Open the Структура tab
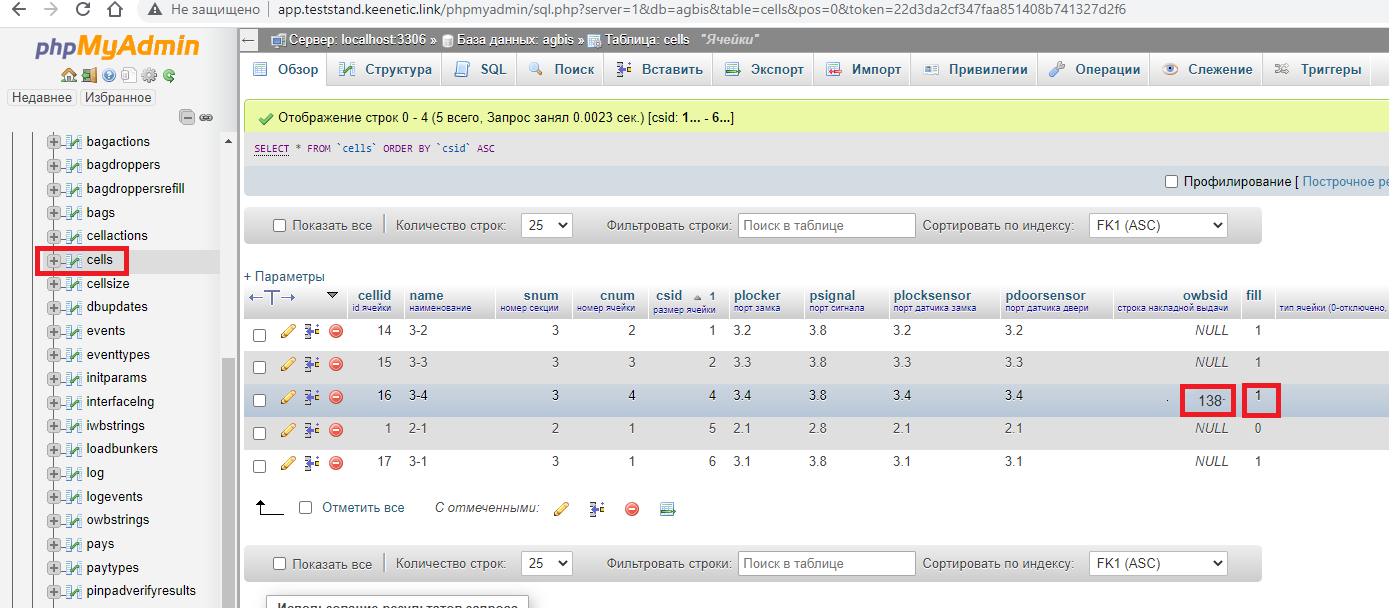The image size is (1389, 608). click(385, 70)
